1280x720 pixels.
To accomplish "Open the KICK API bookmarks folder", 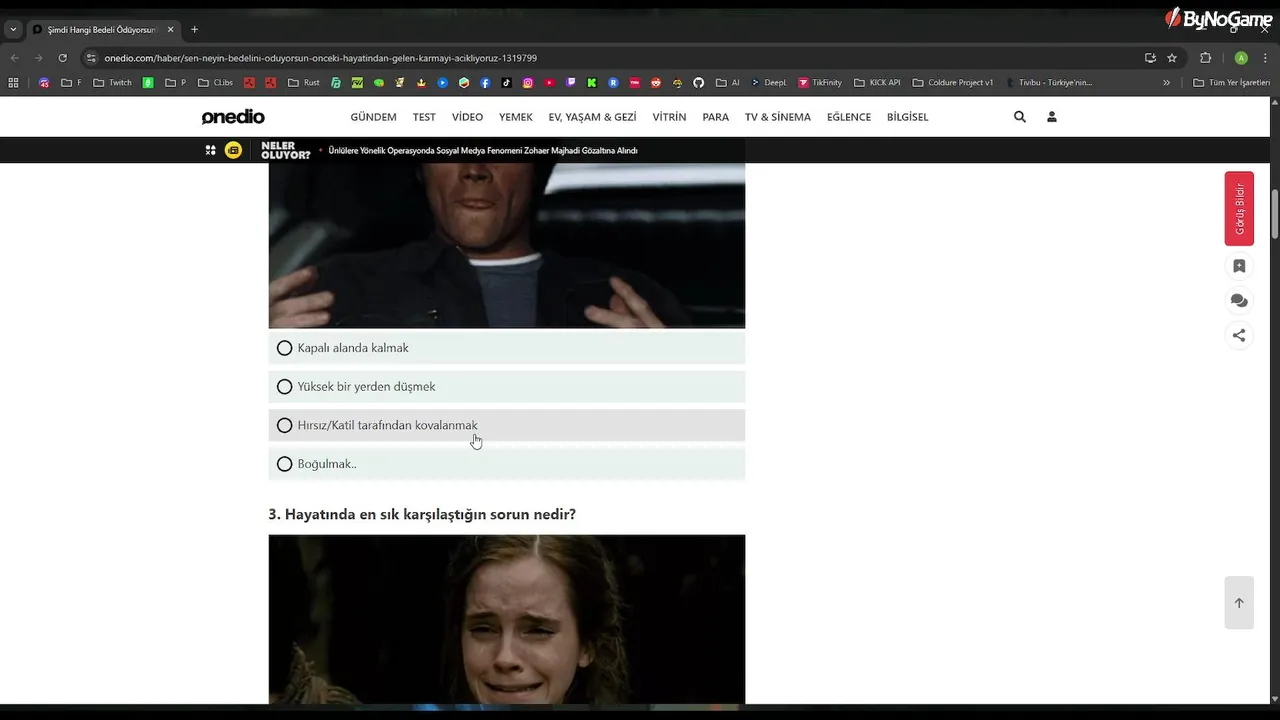I will coord(877,83).
